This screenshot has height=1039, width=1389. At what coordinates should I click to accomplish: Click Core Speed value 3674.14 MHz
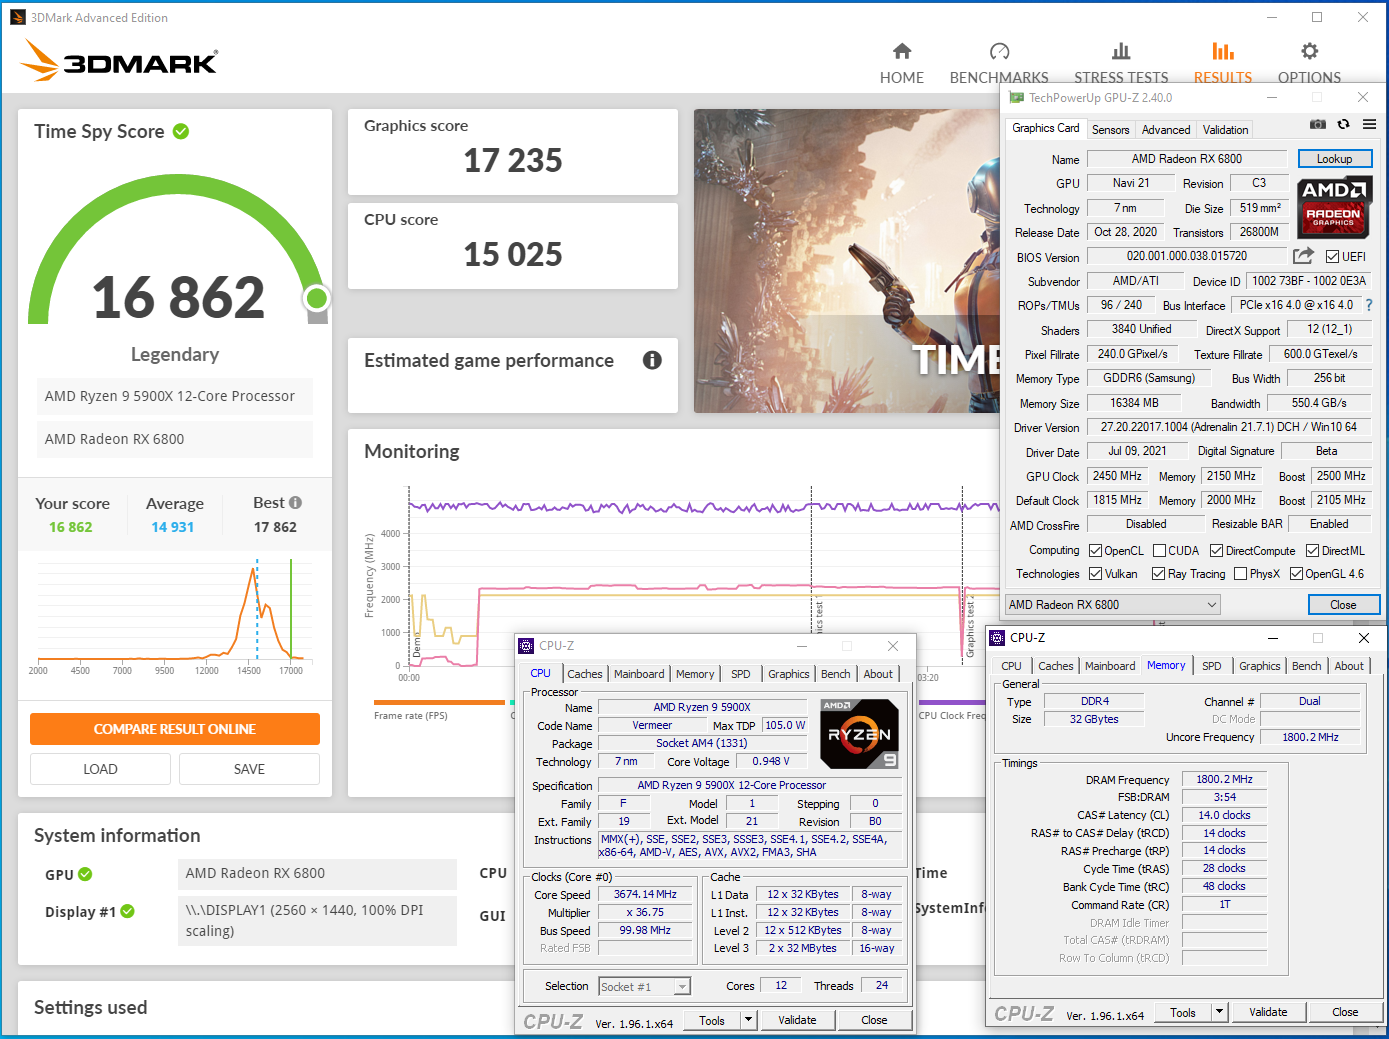pyautogui.click(x=645, y=894)
